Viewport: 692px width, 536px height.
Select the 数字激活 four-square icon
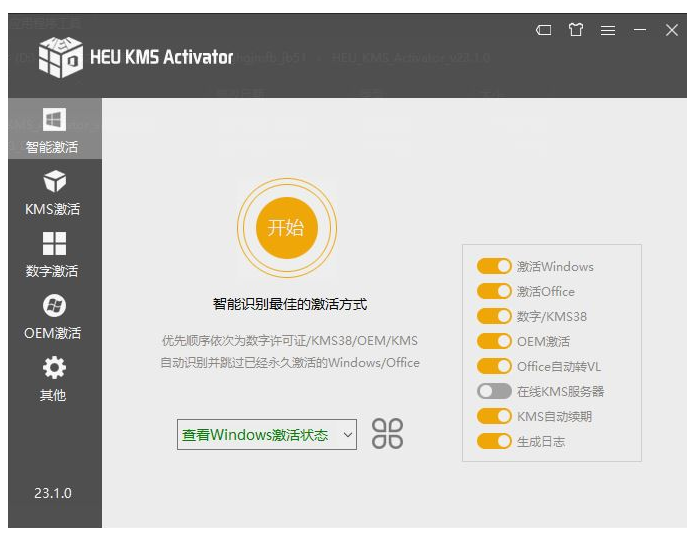pos(54,244)
